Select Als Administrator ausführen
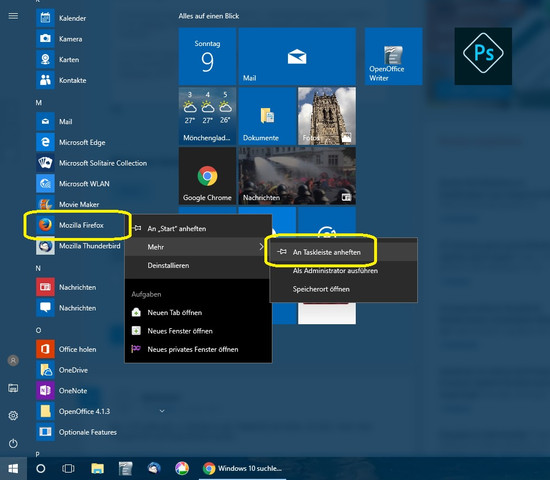Image resolution: width=550 pixels, height=480 pixels. click(343, 271)
